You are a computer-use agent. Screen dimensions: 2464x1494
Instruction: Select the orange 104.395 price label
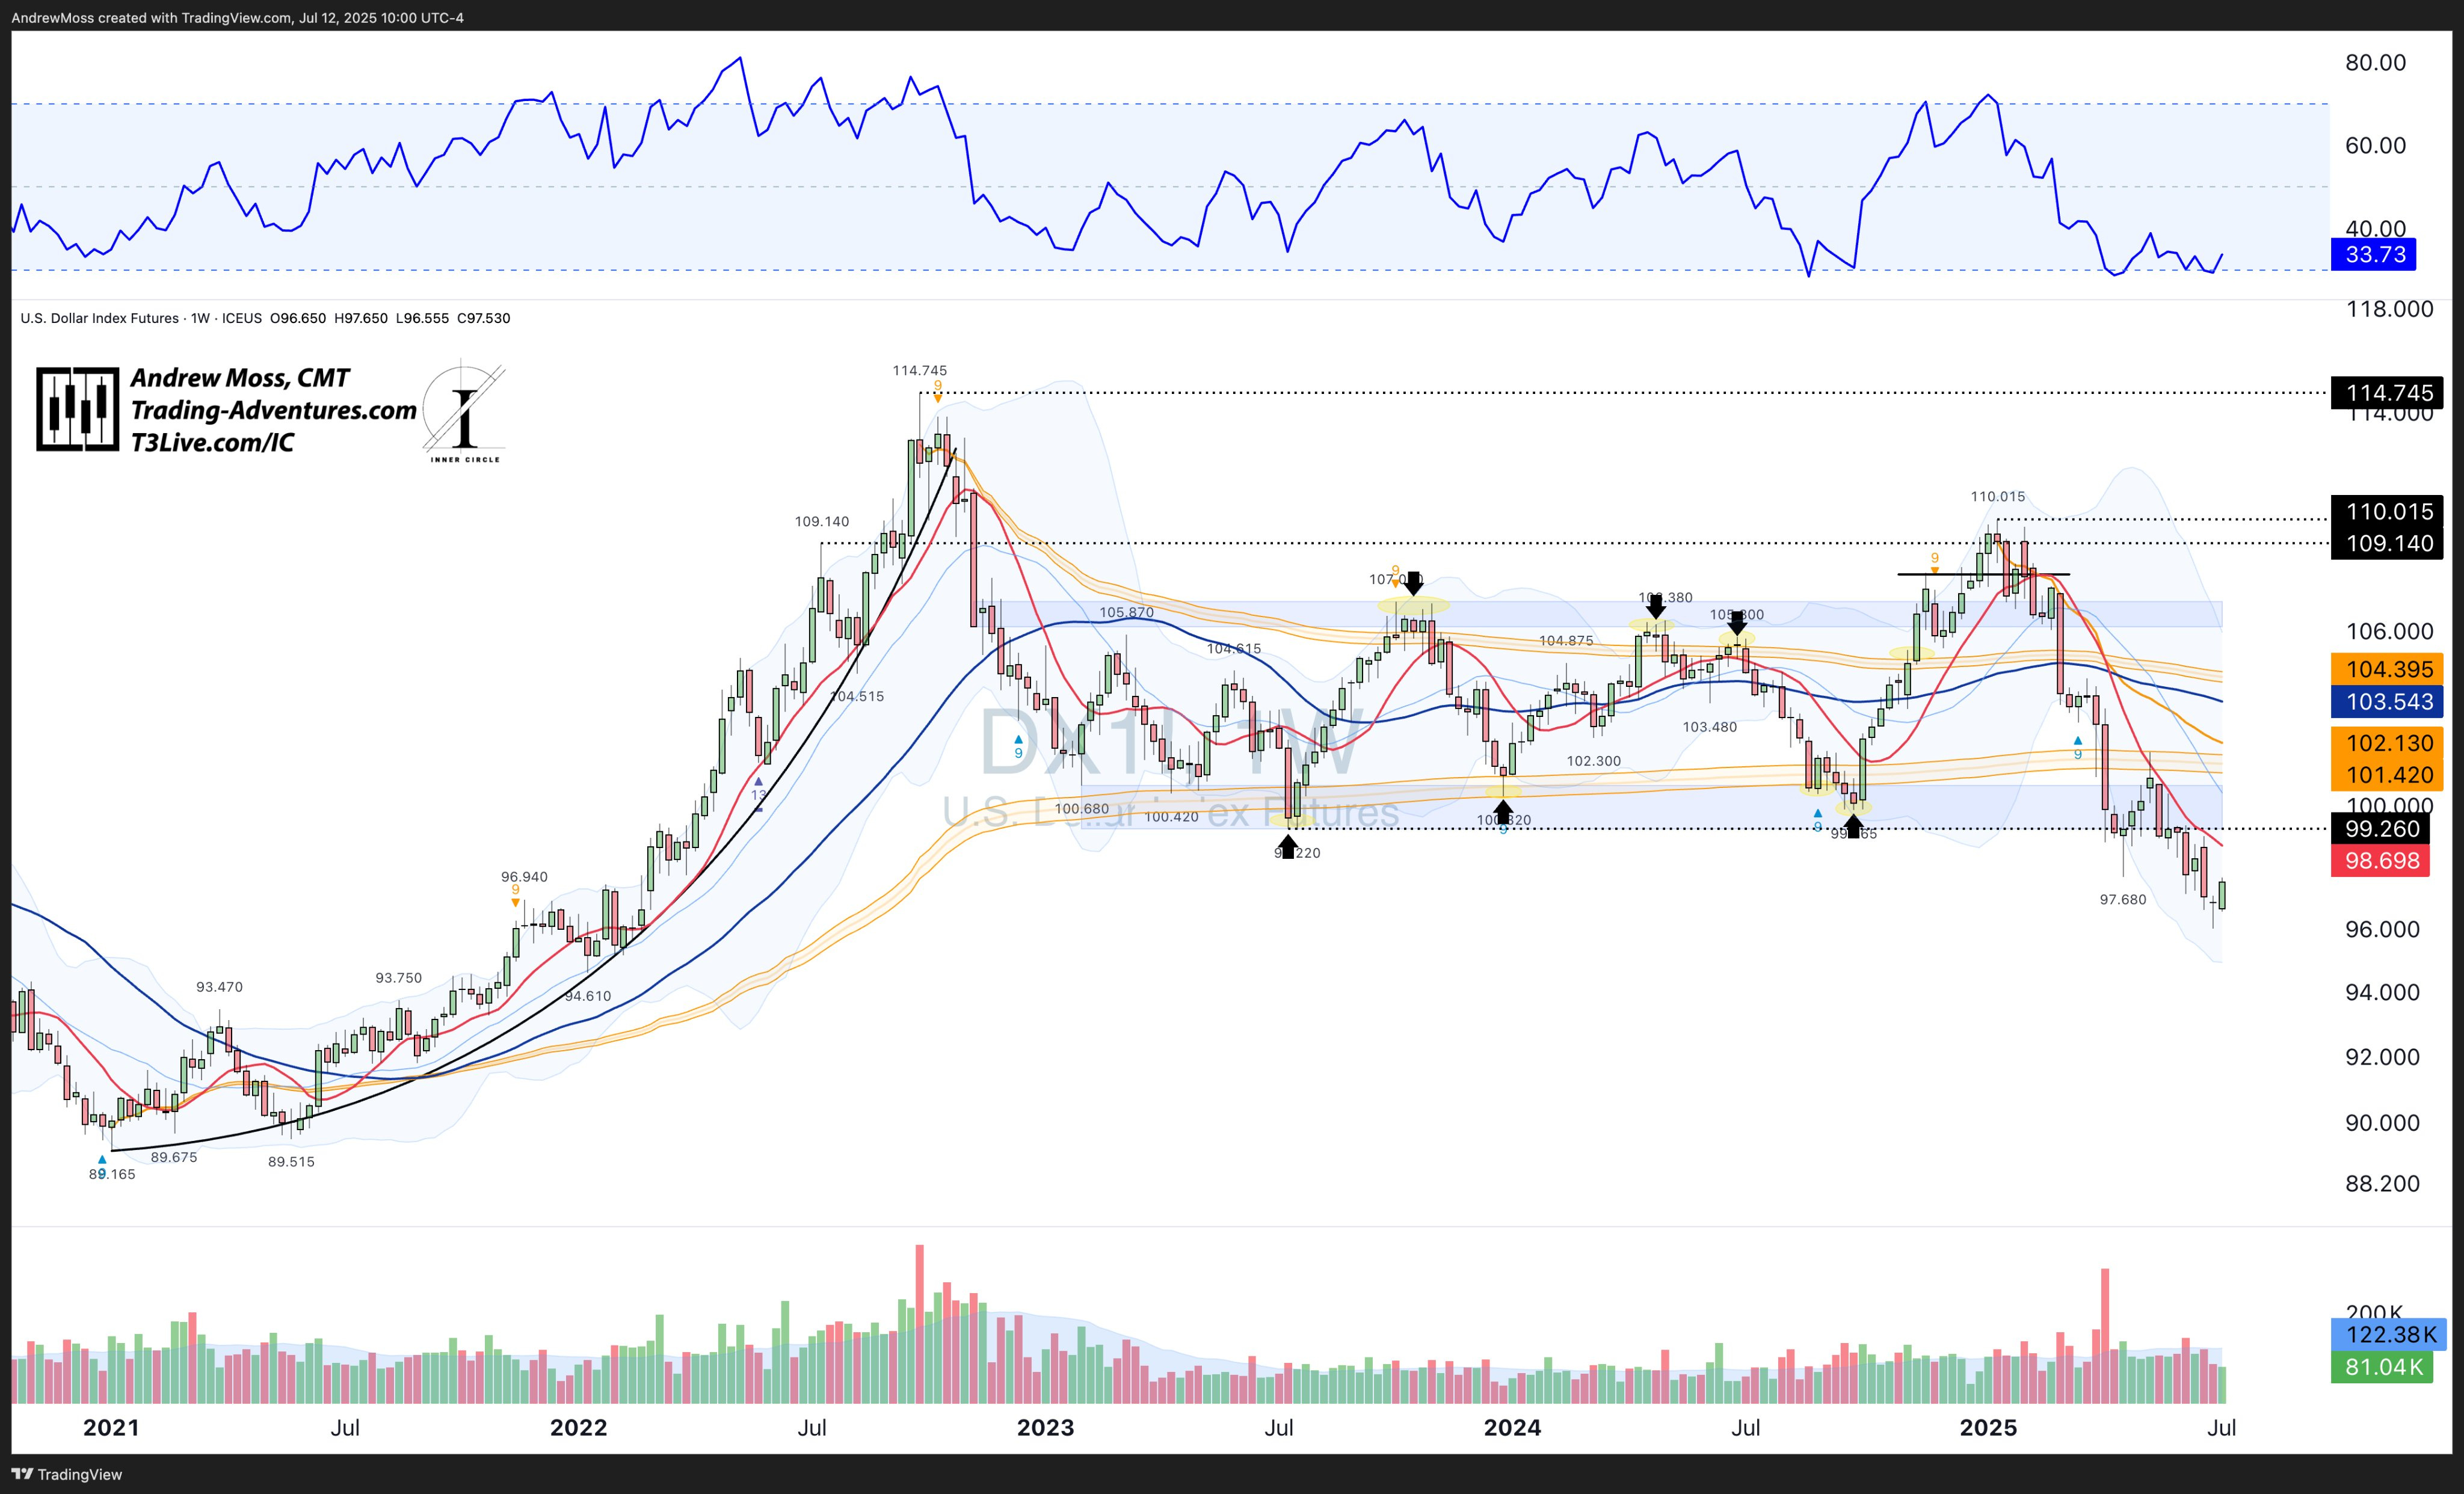(x=2388, y=669)
